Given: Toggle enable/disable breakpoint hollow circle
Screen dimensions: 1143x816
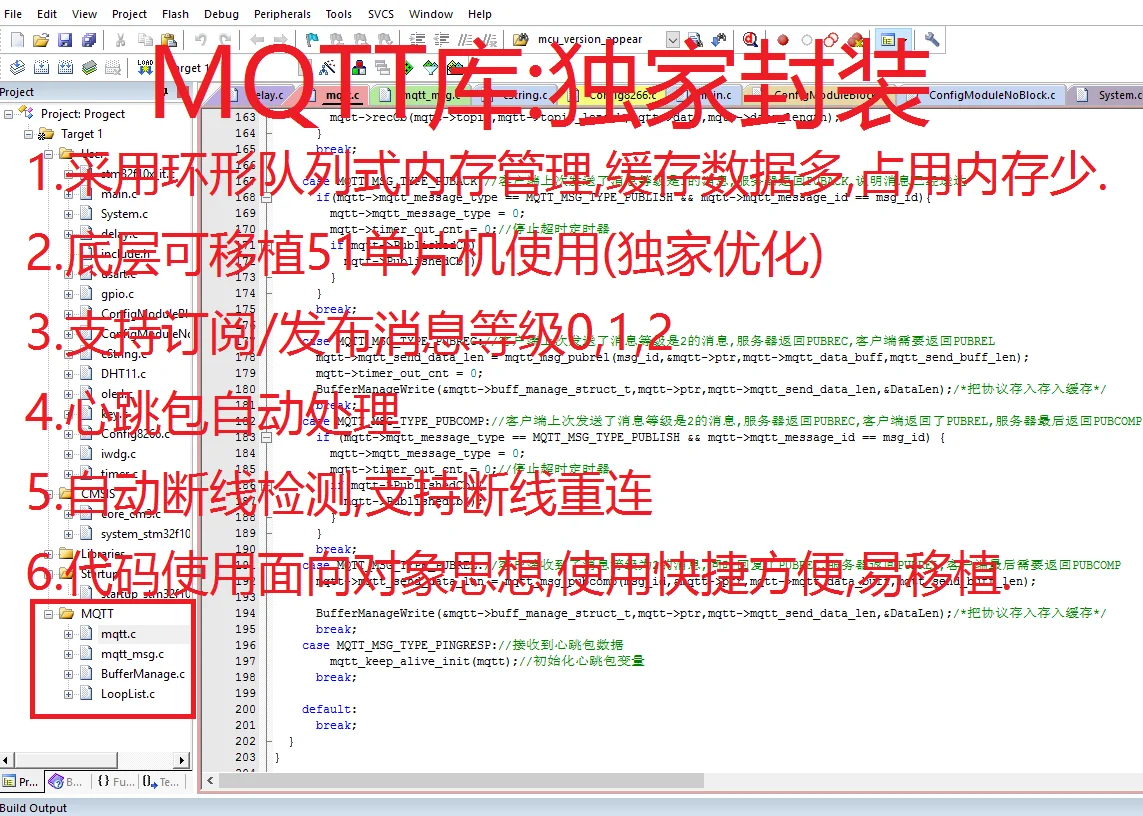Looking at the screenshot, I should [x=806, y=39].
